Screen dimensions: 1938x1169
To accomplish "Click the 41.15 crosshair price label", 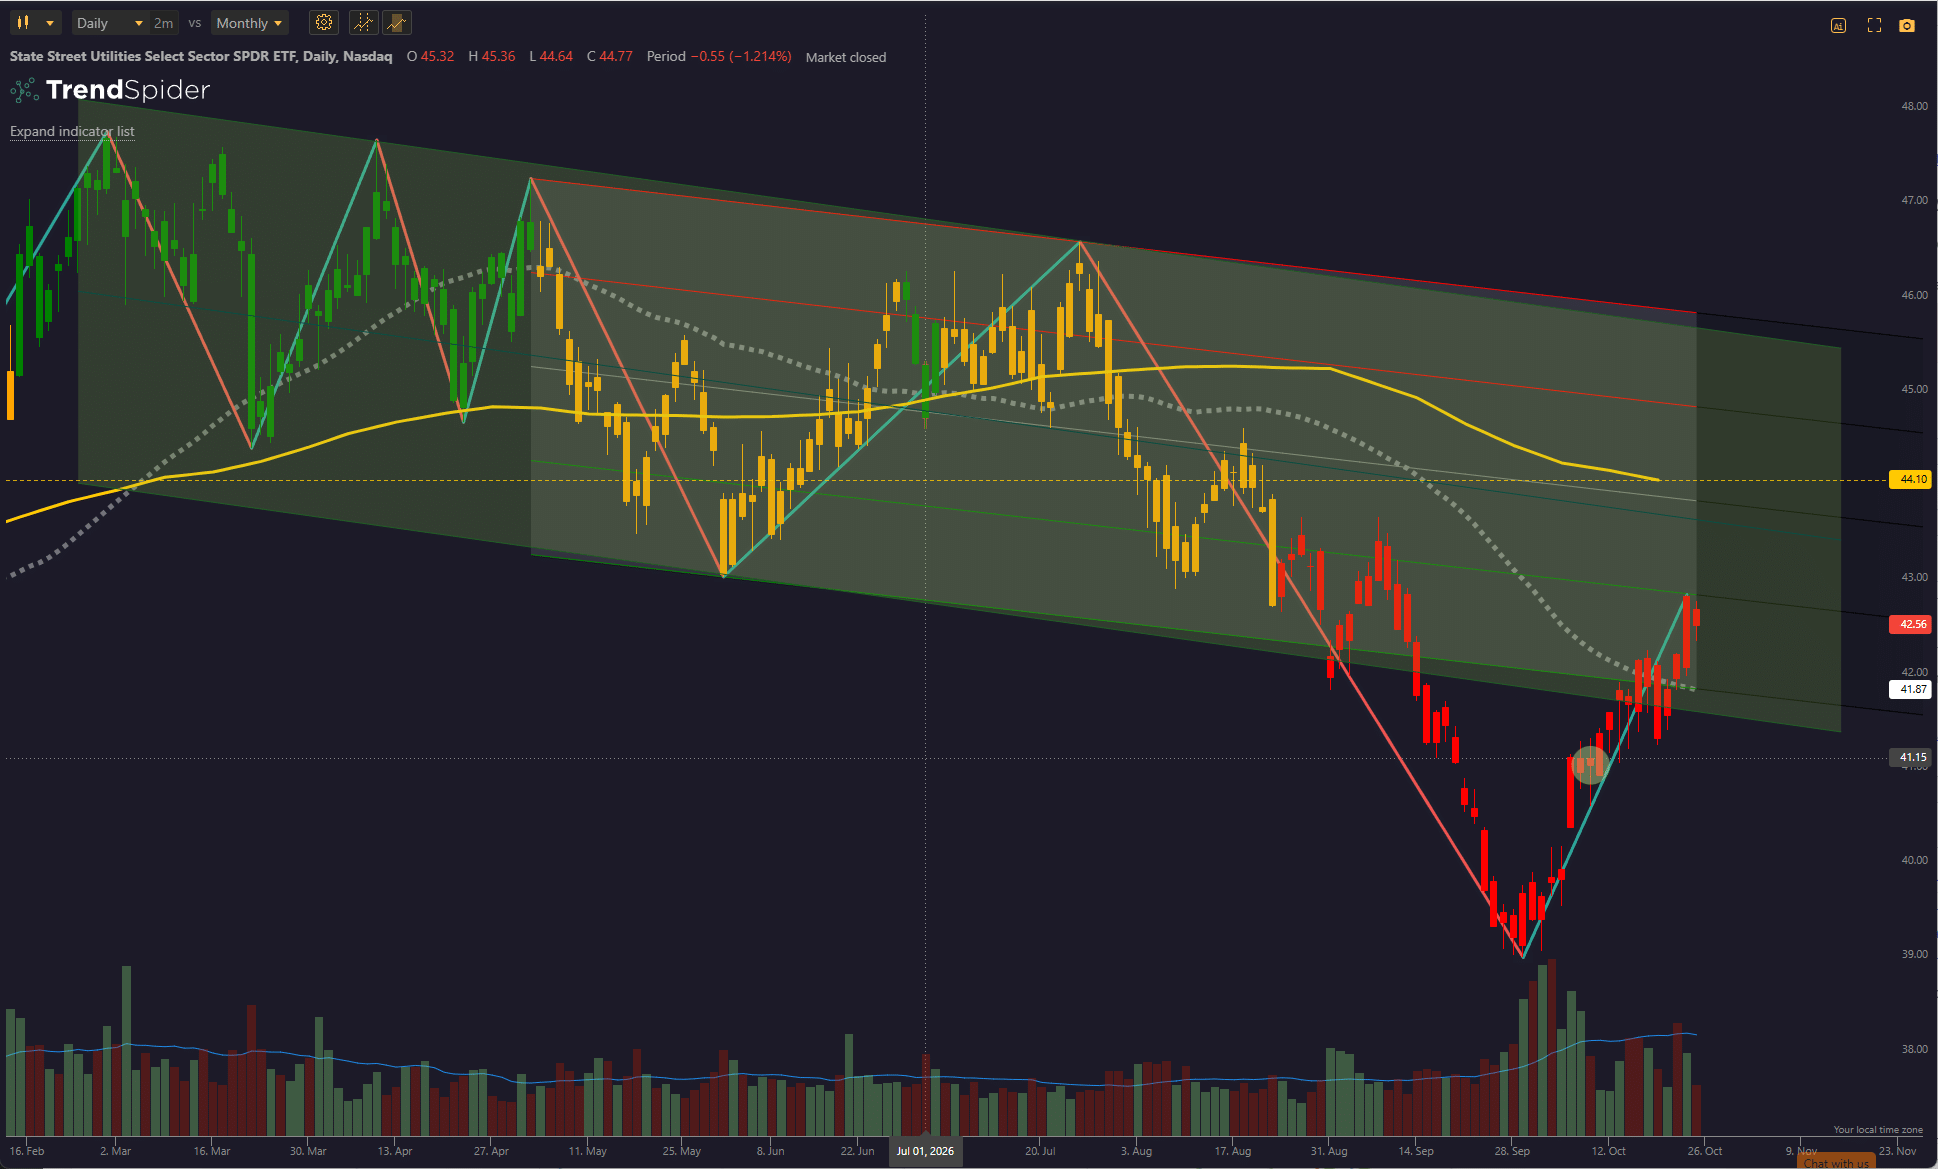I will (x=1909, y=757).
